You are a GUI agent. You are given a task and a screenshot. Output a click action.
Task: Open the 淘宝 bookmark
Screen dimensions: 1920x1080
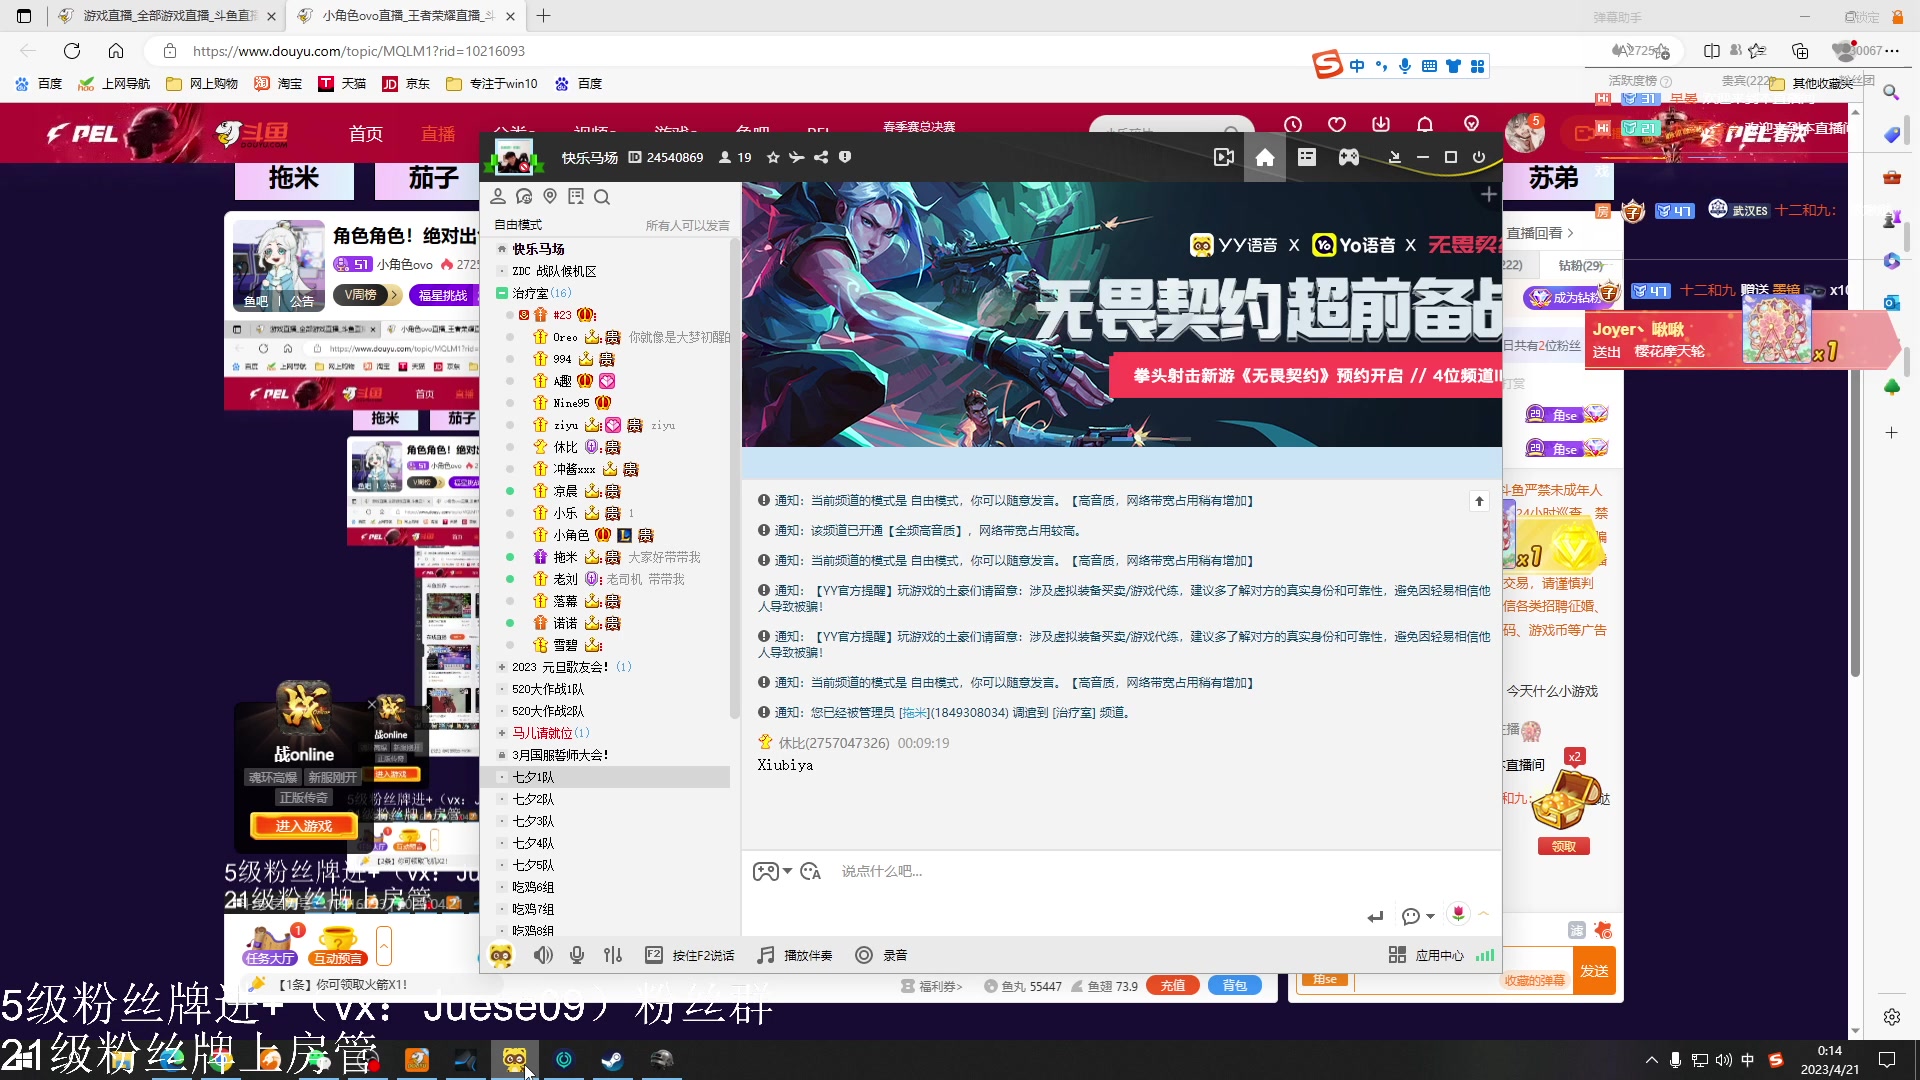[x=278, y=84]
